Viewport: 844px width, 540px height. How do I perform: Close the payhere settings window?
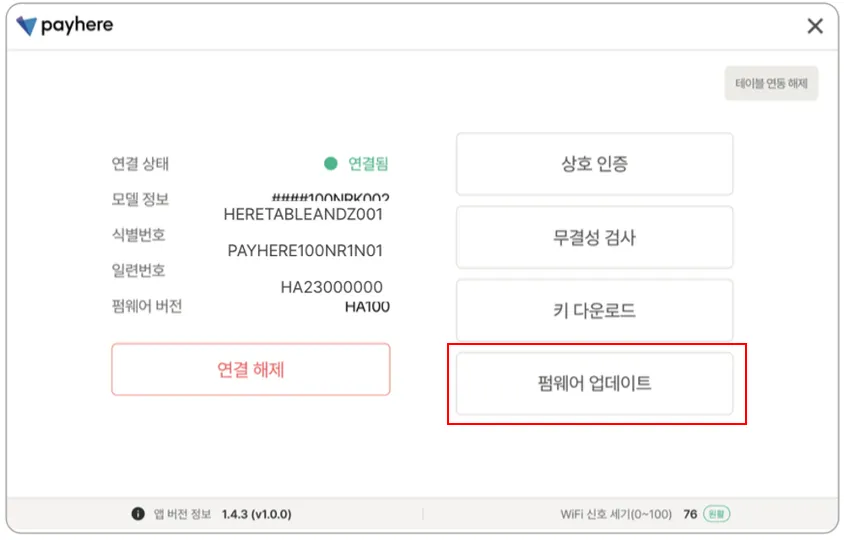coord(815,27)
